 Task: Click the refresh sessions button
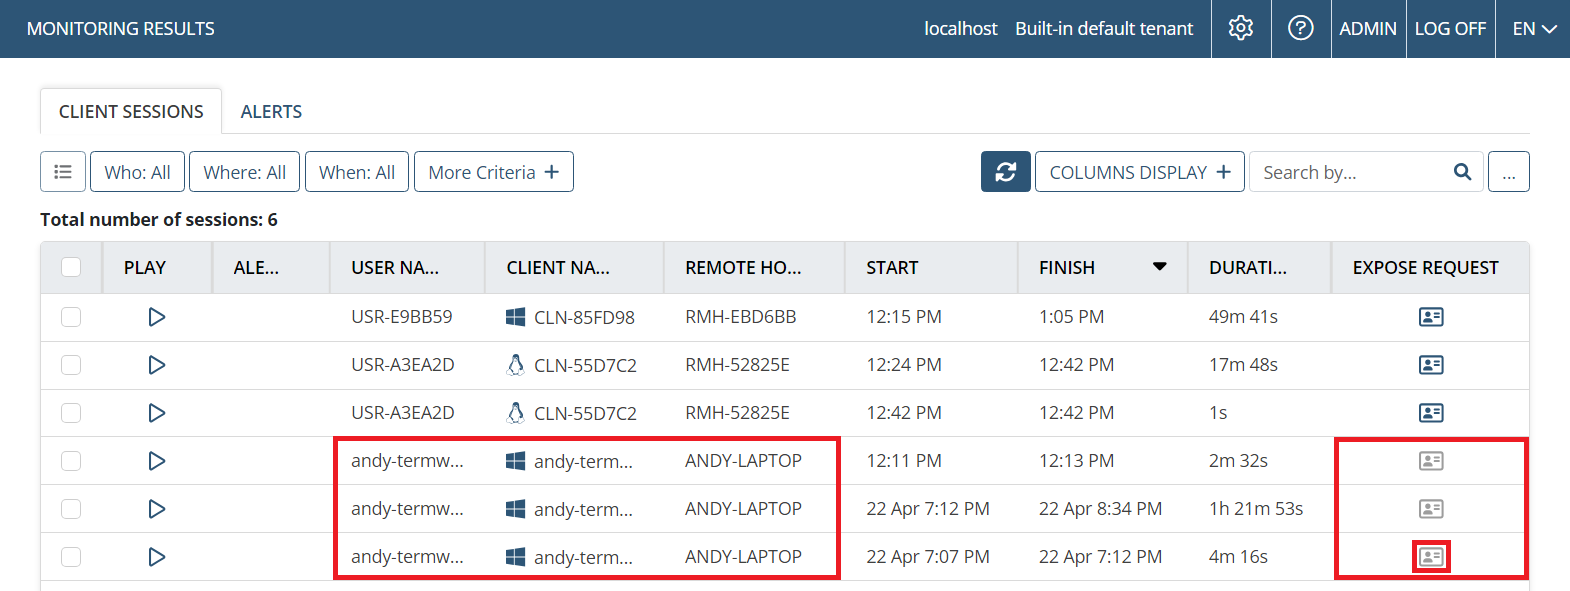1005,172
